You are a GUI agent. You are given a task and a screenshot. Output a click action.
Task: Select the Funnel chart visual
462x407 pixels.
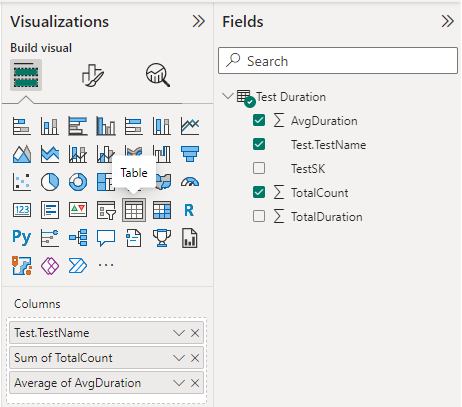(x=190, y=154)
